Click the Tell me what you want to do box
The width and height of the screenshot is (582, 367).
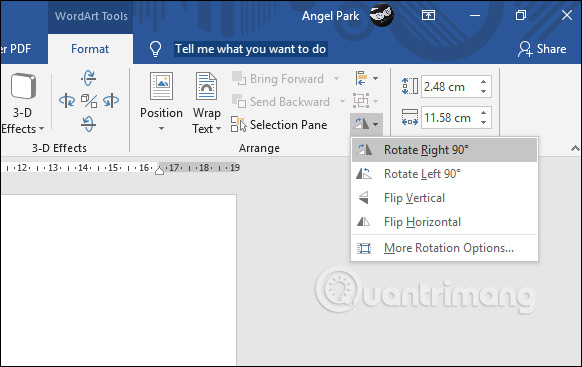tap(251, 49)
